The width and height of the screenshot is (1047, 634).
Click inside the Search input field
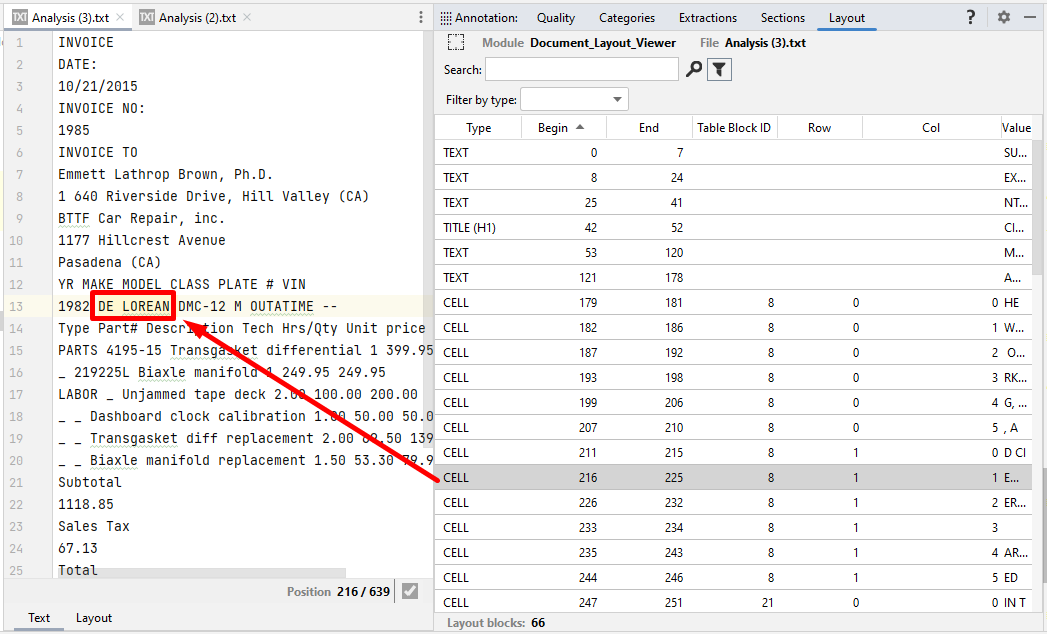tap(581, 69)
